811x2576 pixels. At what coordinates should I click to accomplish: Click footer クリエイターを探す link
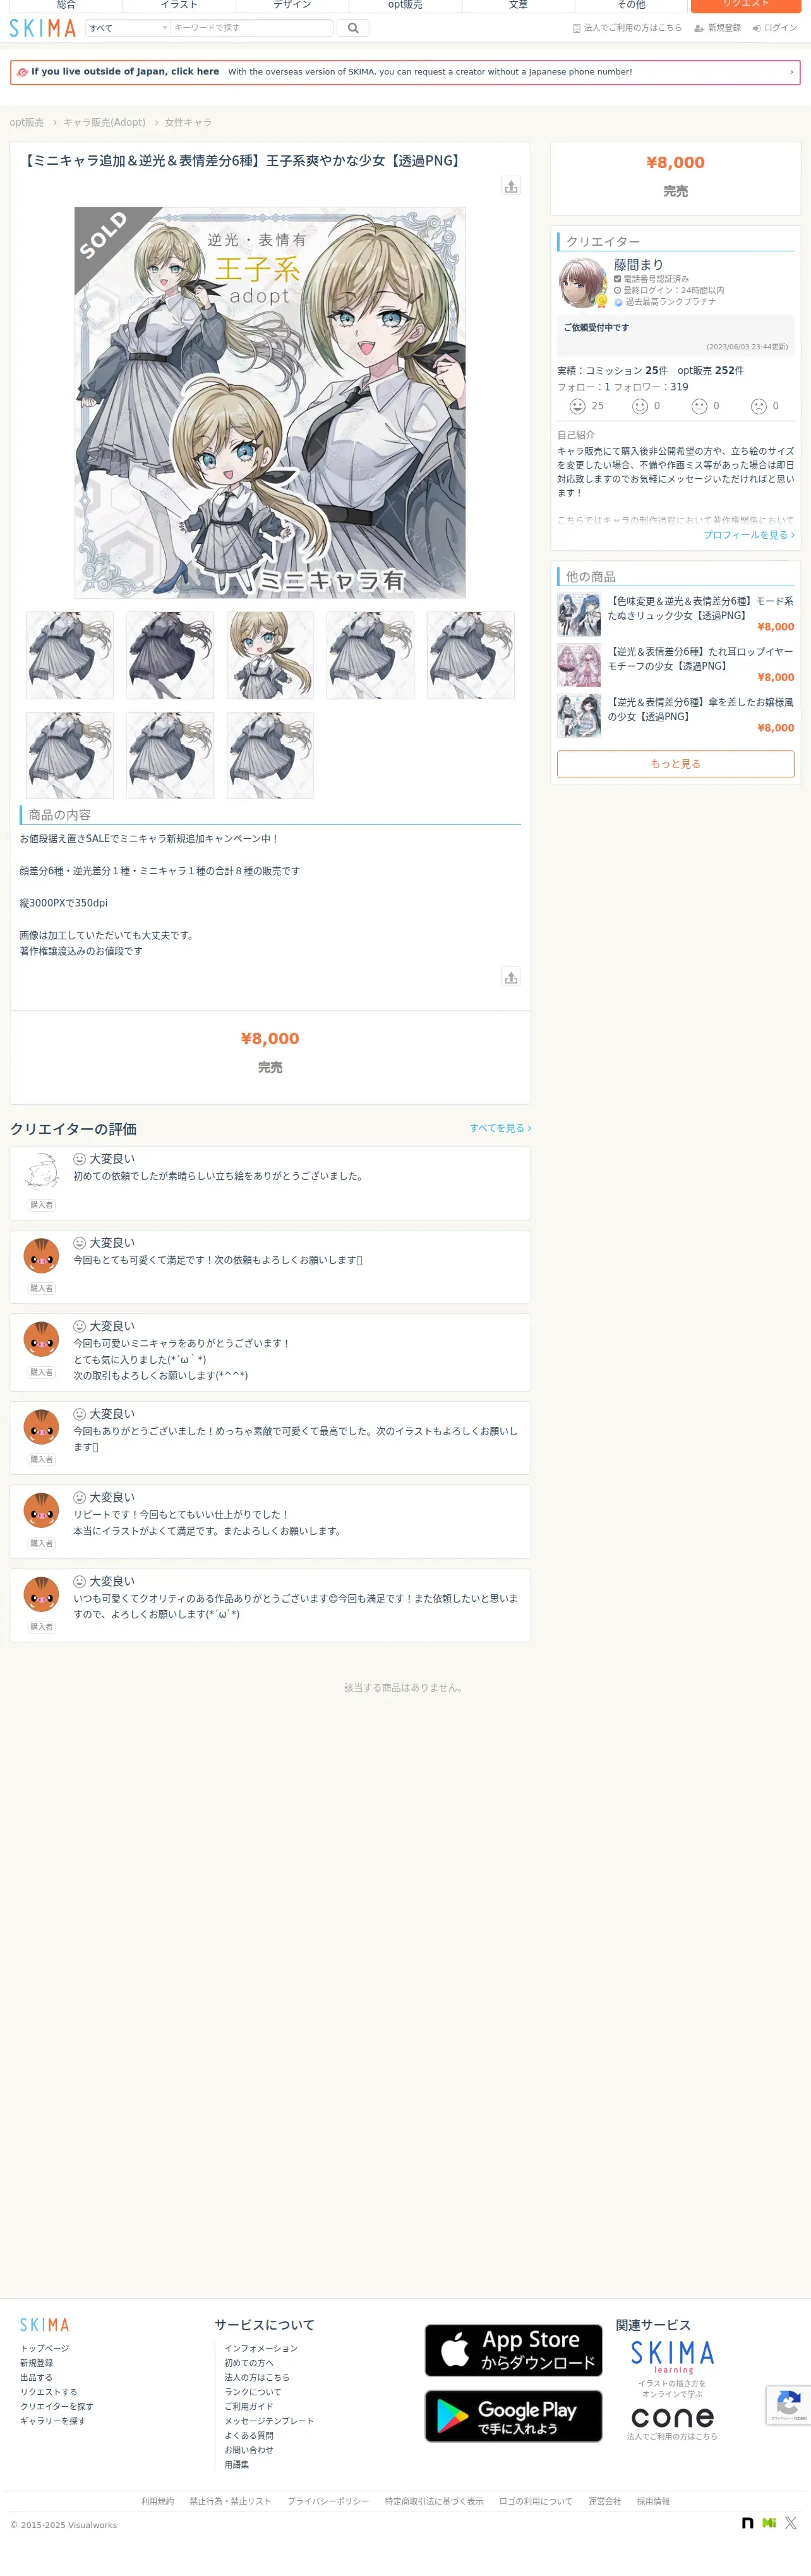pyautogui.click(x=57, y=2406)
